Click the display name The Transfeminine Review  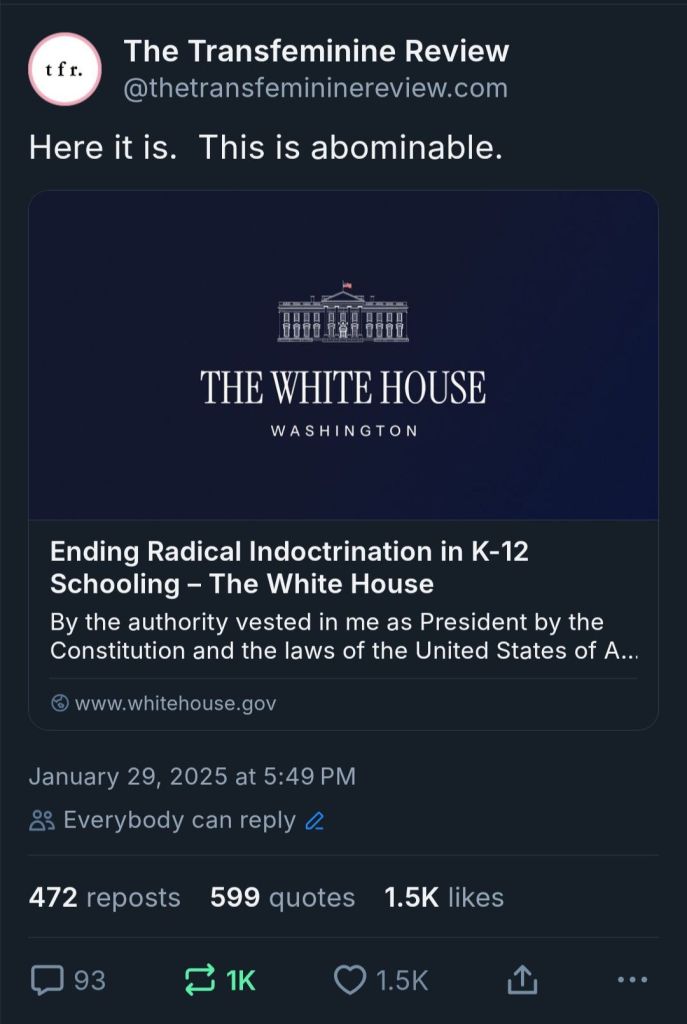point(317,51)
